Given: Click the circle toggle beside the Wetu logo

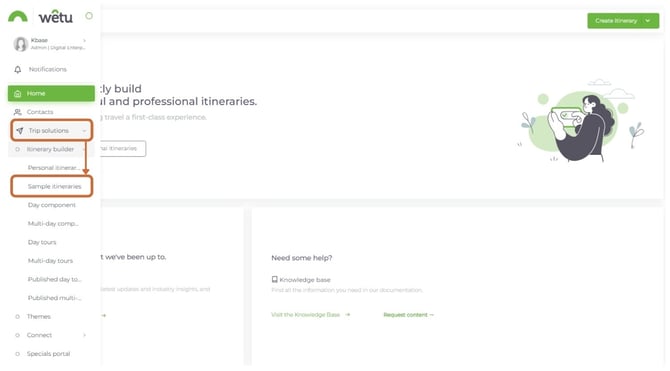Looking at the screenshot, I should click(x=89, y=16).
